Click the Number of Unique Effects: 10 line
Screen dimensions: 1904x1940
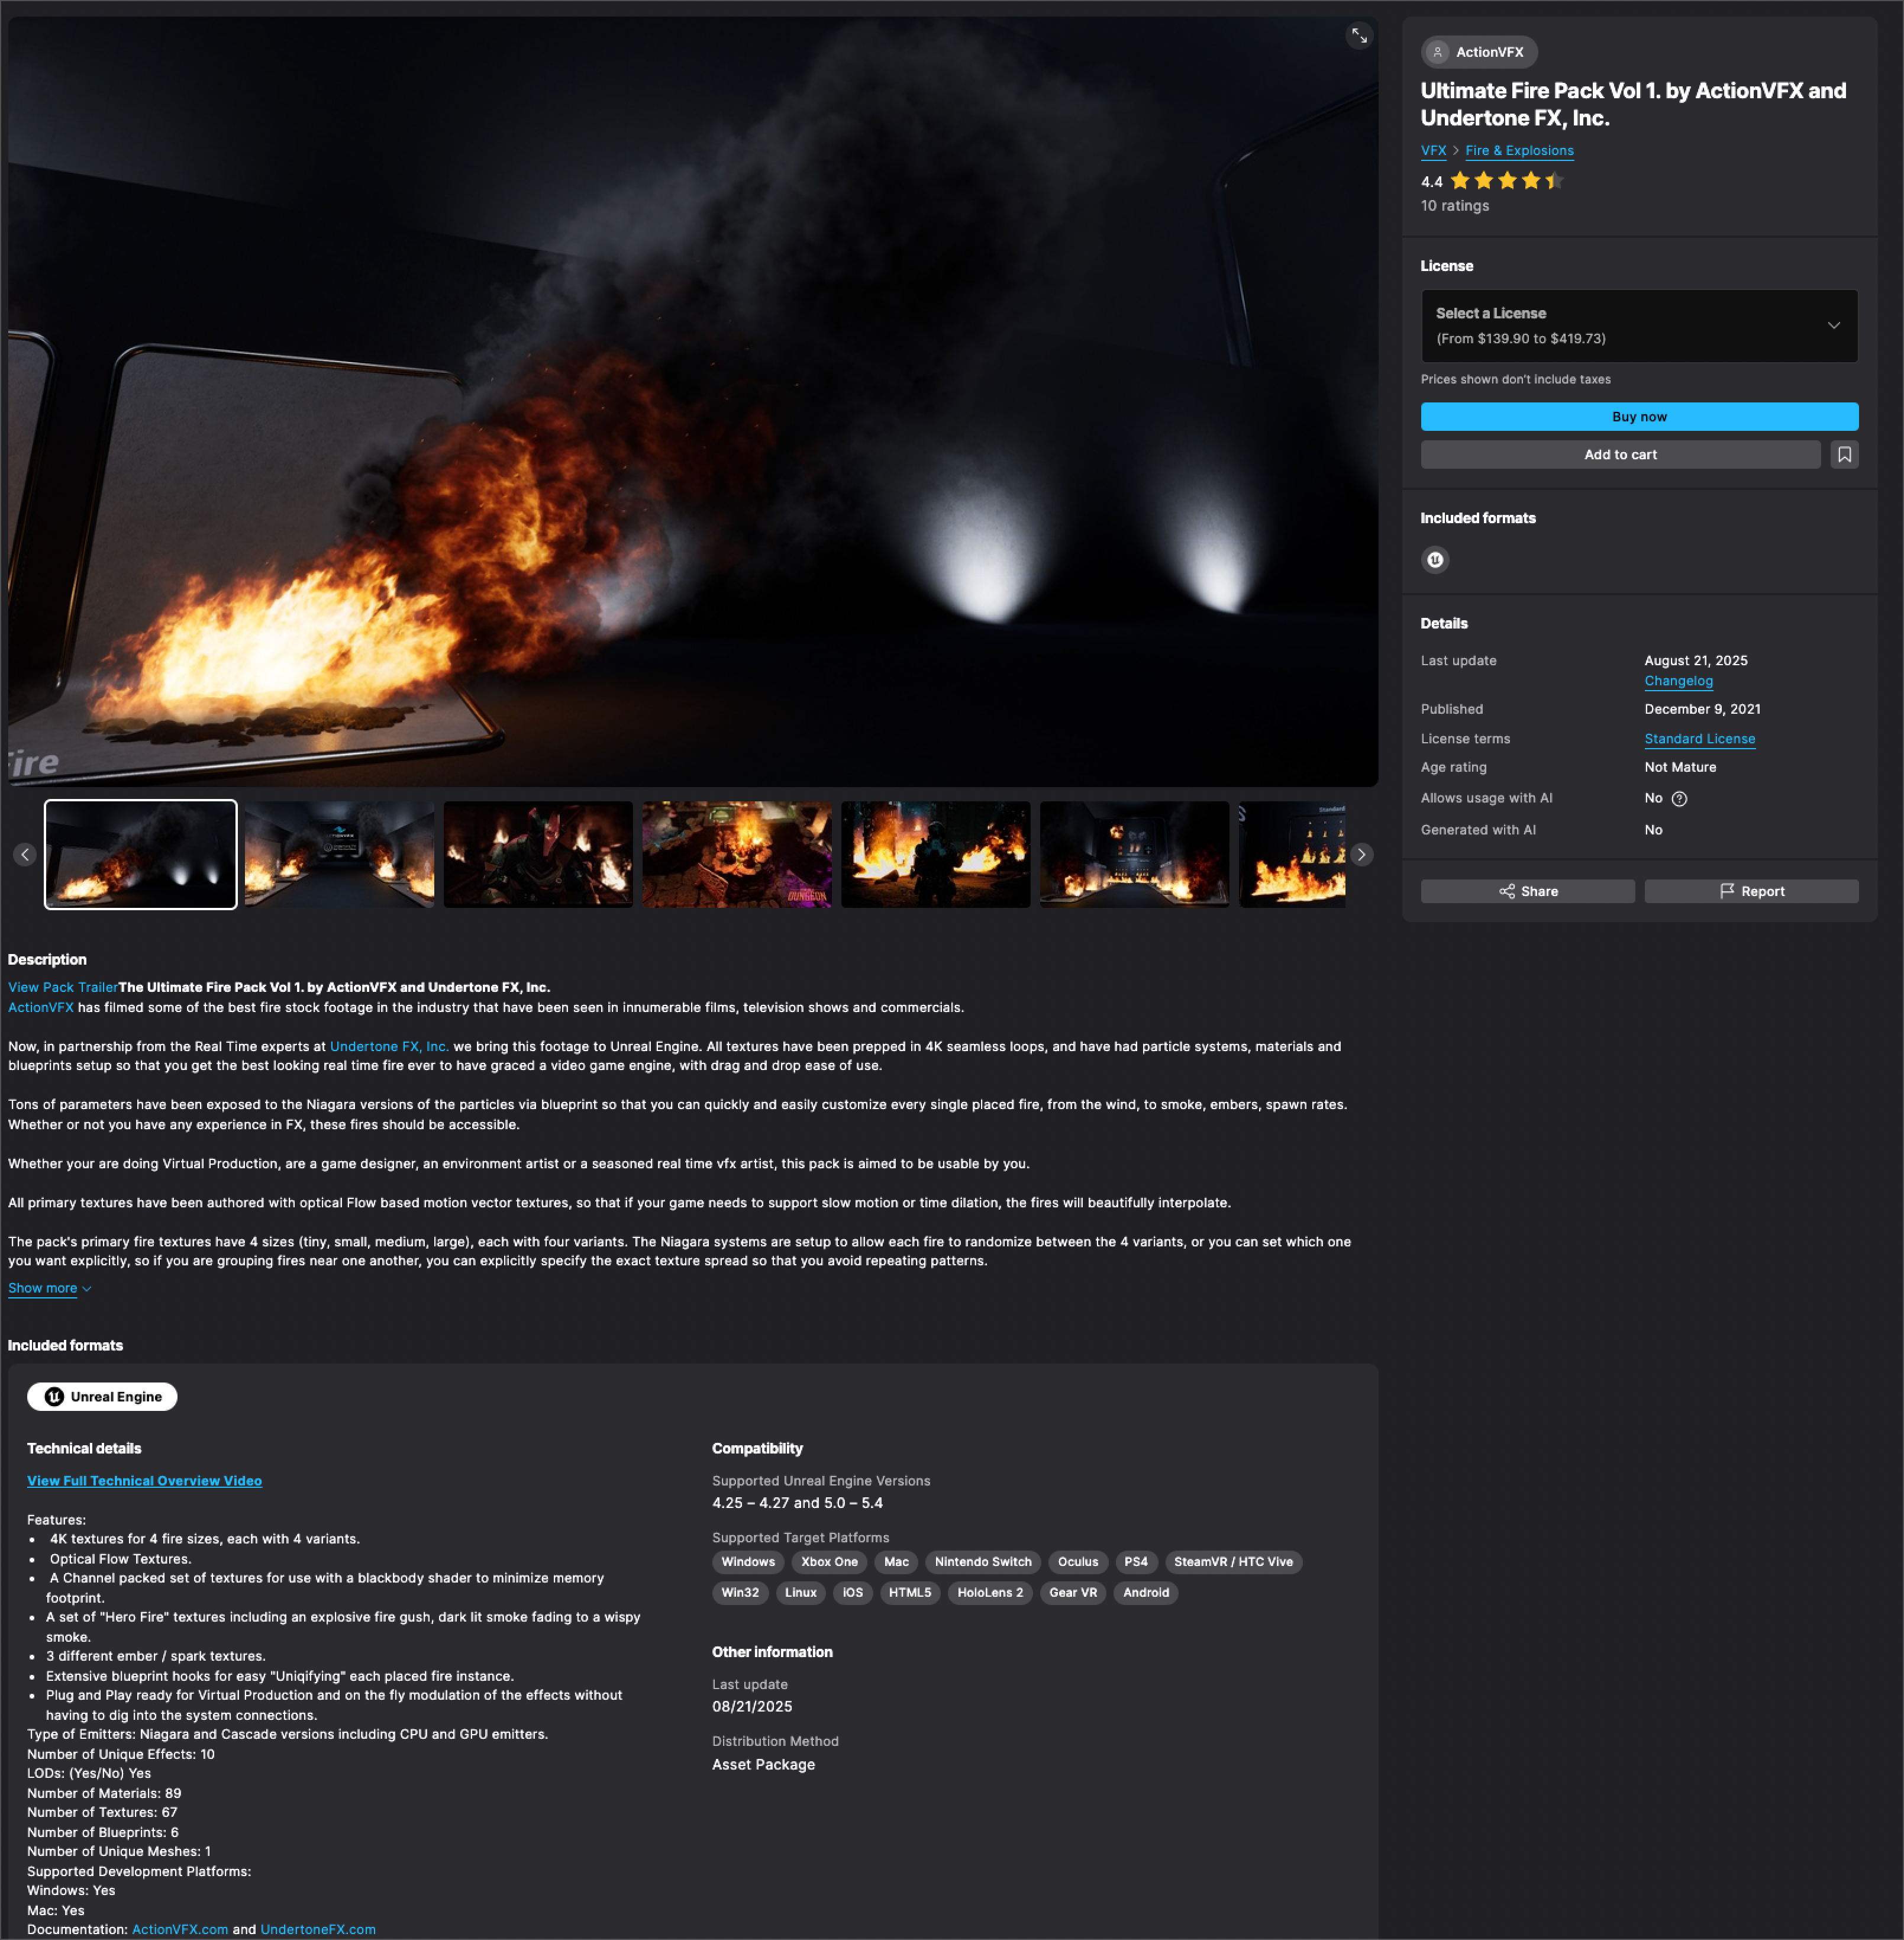click(x=121, y=1755)
